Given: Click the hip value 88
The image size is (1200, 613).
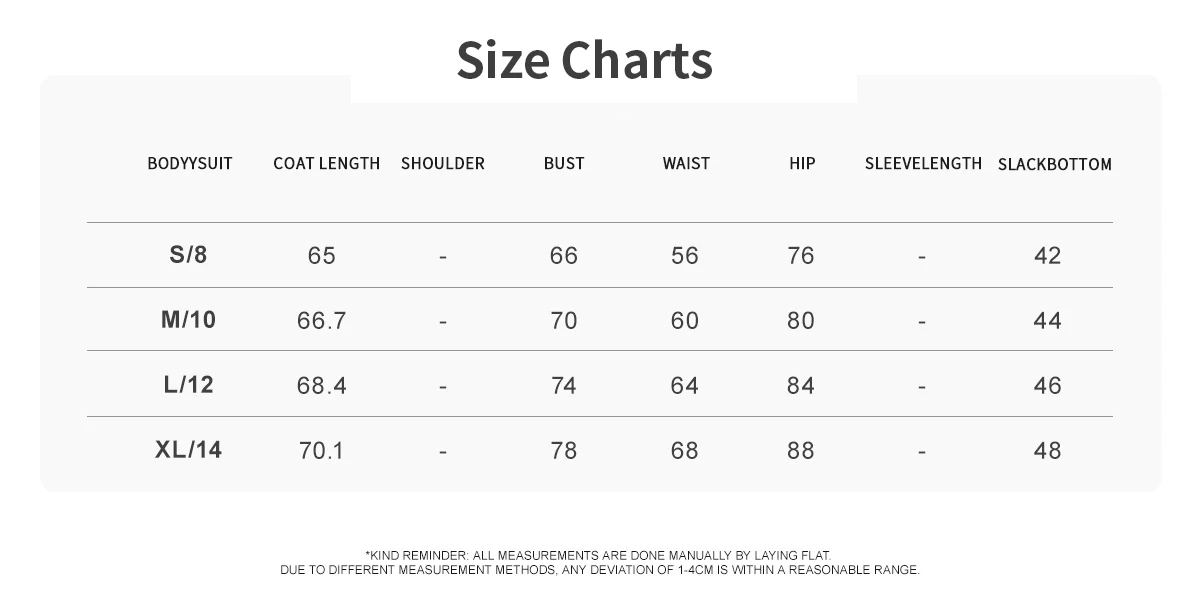Looking at the screenshot, I should click(x=801, y=451).
